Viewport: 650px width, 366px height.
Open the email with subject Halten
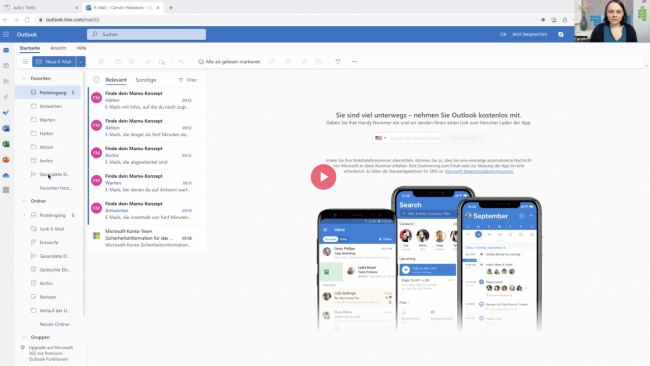pyautogui.click(x=147, y=100)
